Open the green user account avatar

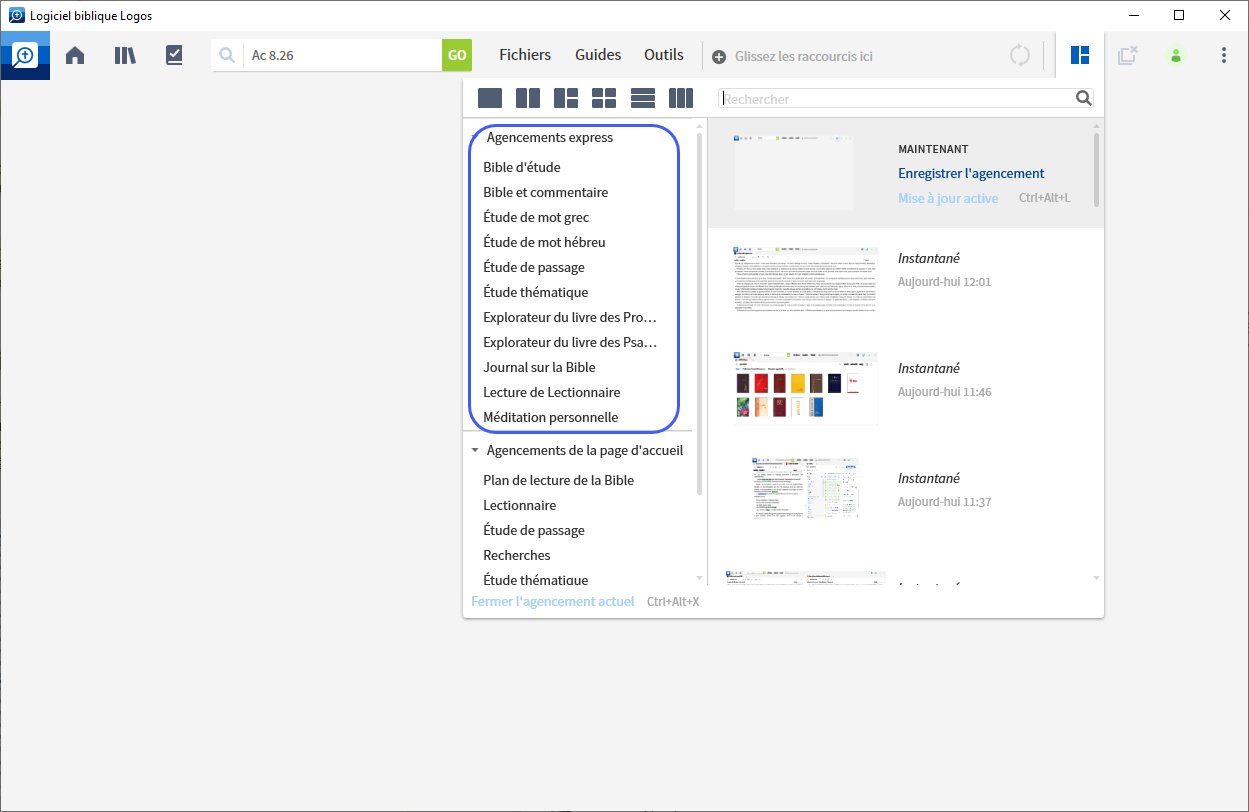tap(1176, 56)
